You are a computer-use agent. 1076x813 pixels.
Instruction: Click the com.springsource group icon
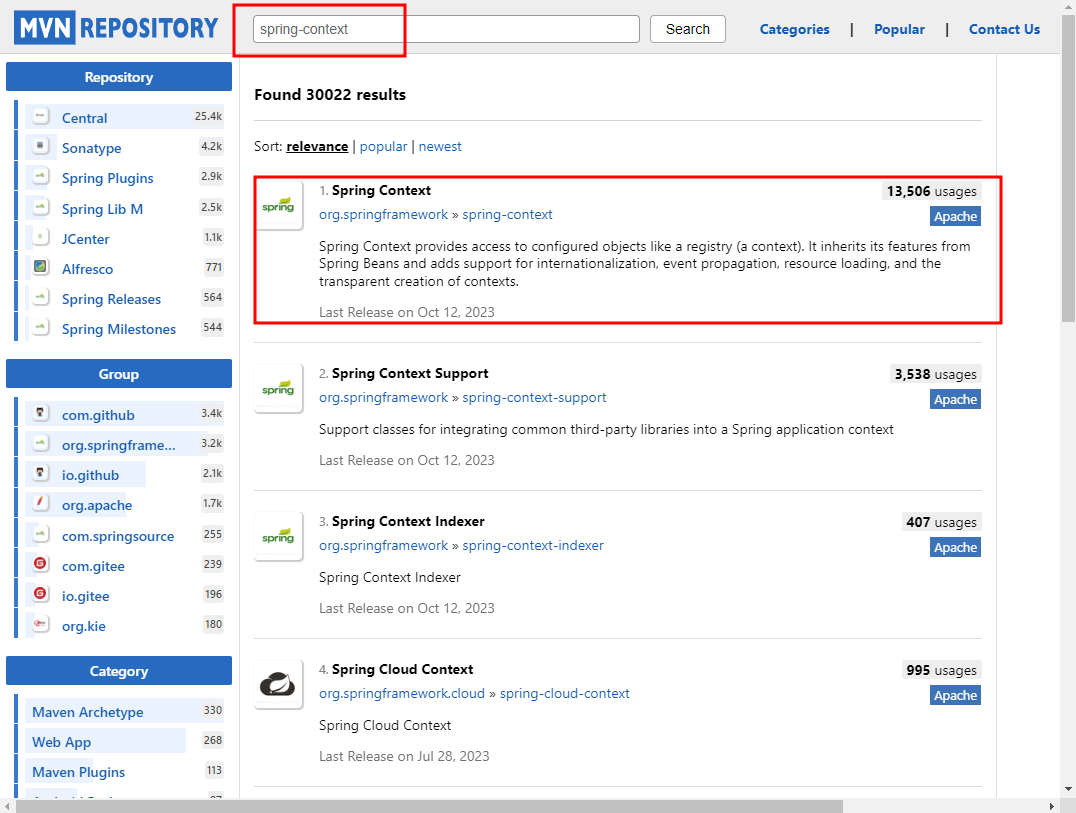40,534
